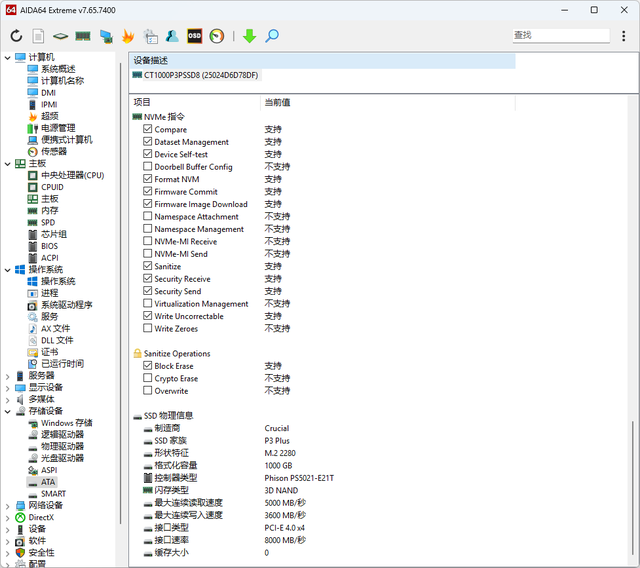Click the 设备描述 column header
Image resolution: width=640 pixels, height=568 pixels.
tap(322, 61)
